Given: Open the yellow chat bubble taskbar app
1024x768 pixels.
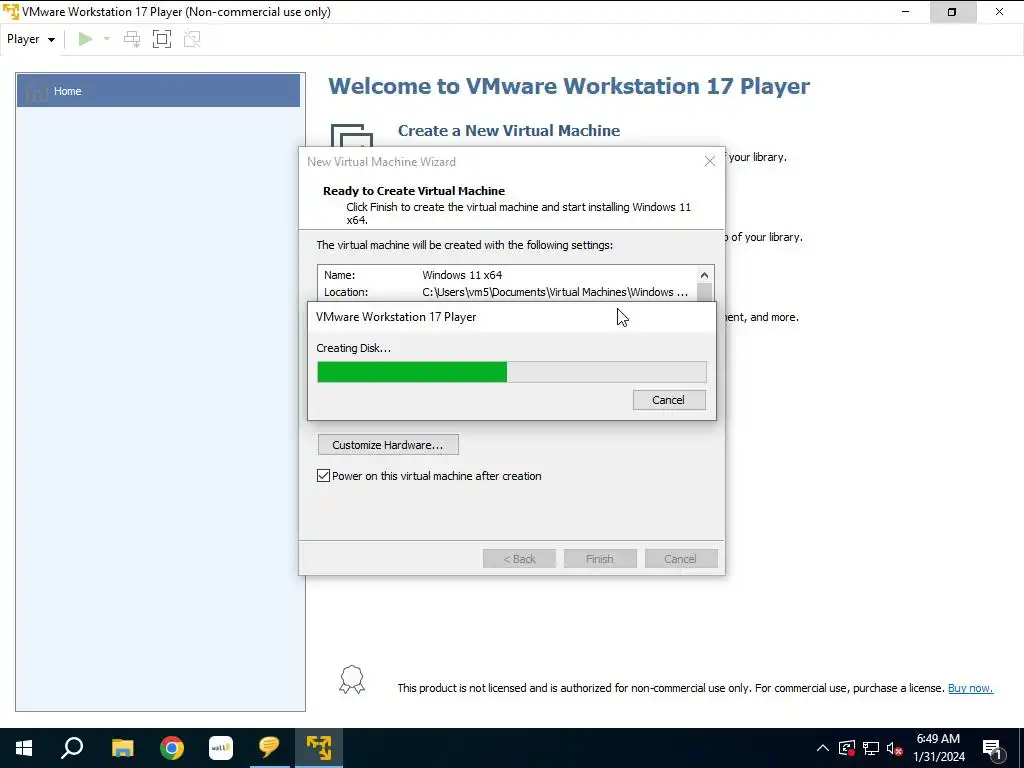Looking at the screenshot, I should [269, 748].
